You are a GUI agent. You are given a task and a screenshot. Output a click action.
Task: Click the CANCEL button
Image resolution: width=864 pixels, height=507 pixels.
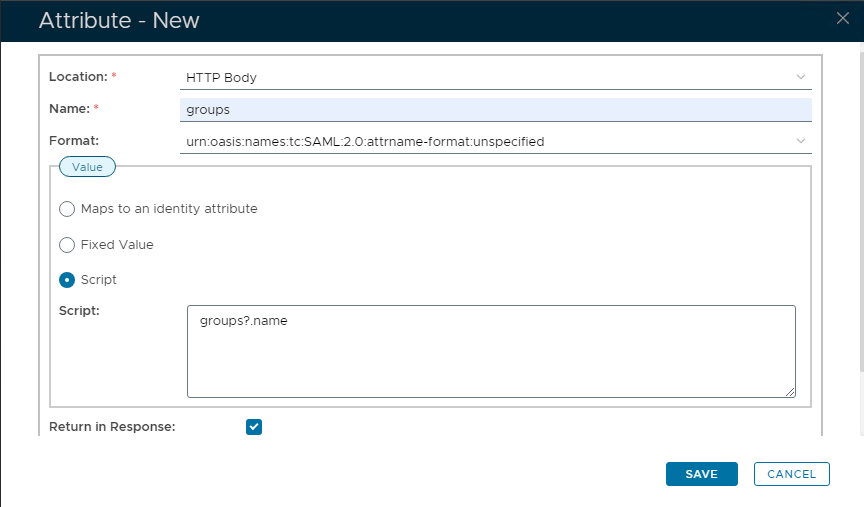791,474
